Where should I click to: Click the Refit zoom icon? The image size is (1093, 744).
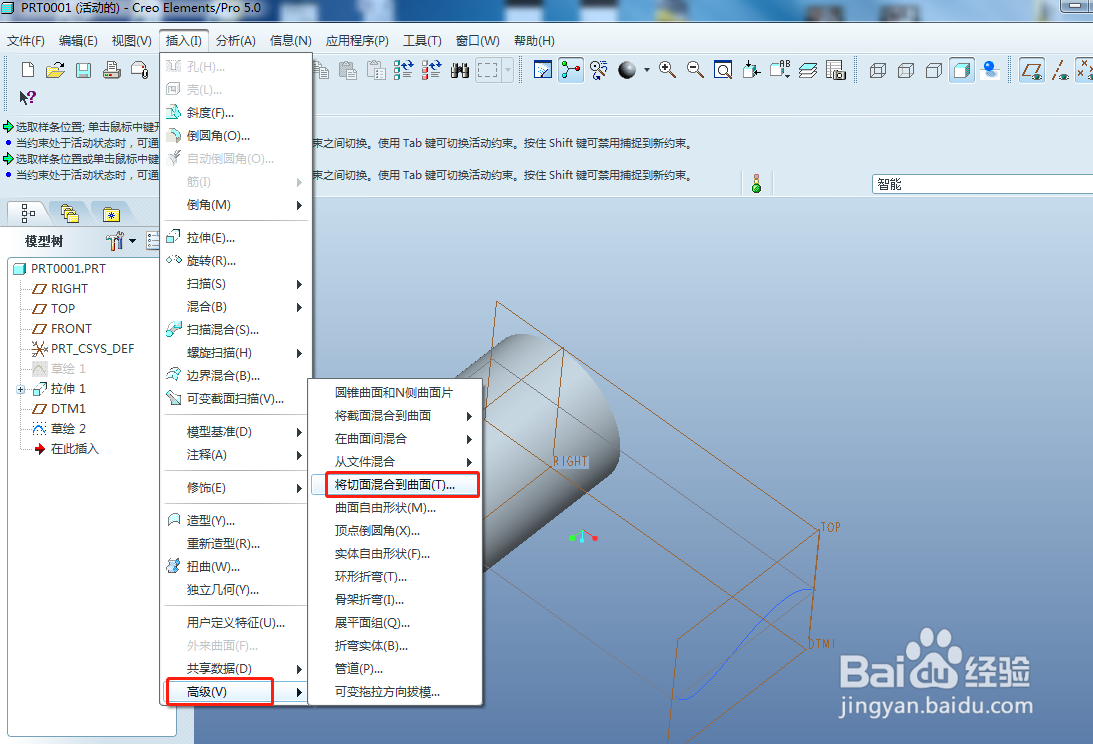723,70
